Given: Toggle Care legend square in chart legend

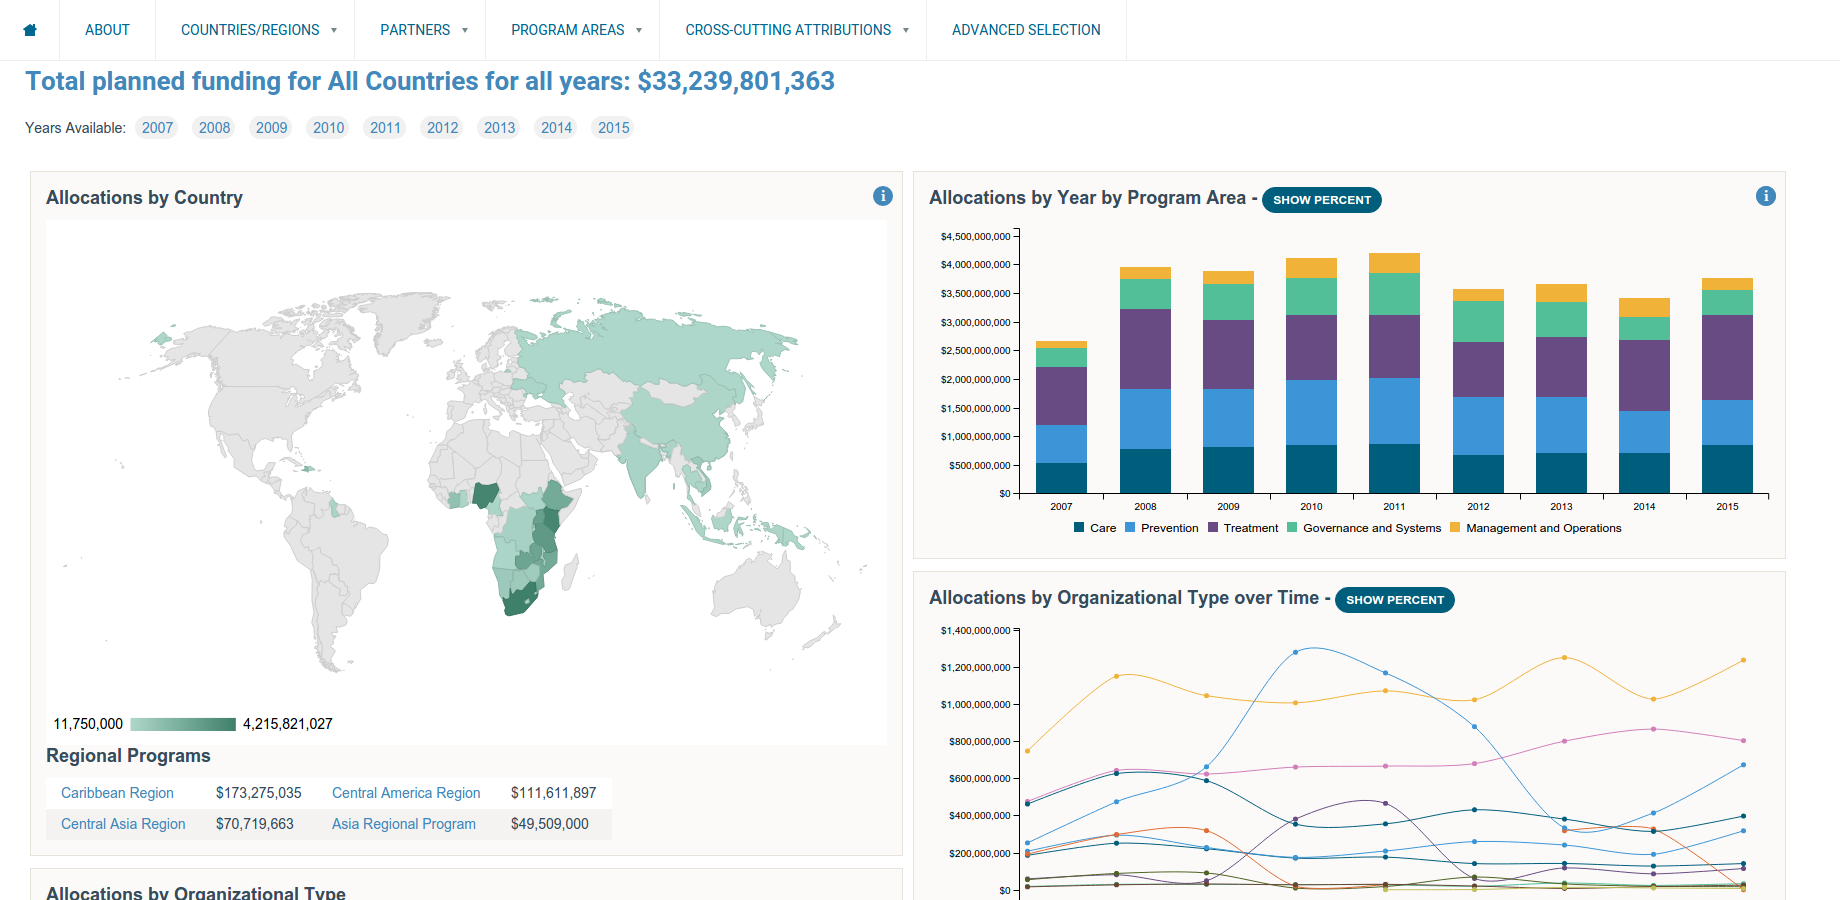Looking at the screenshot, I should 1079,527.
